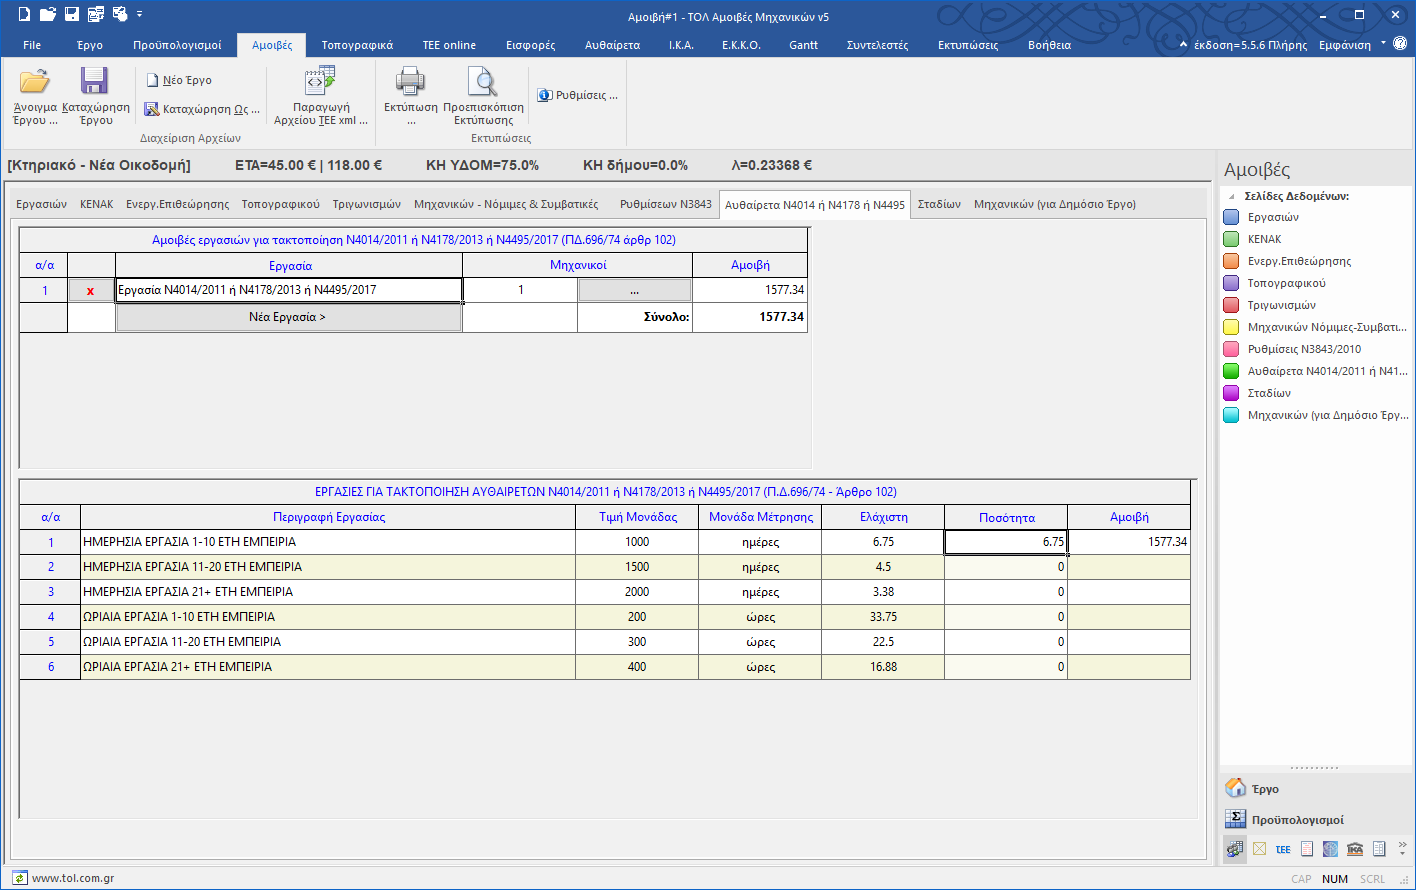
Task: Select the Σταδίων sub-tab
Action: click(939, 204)
